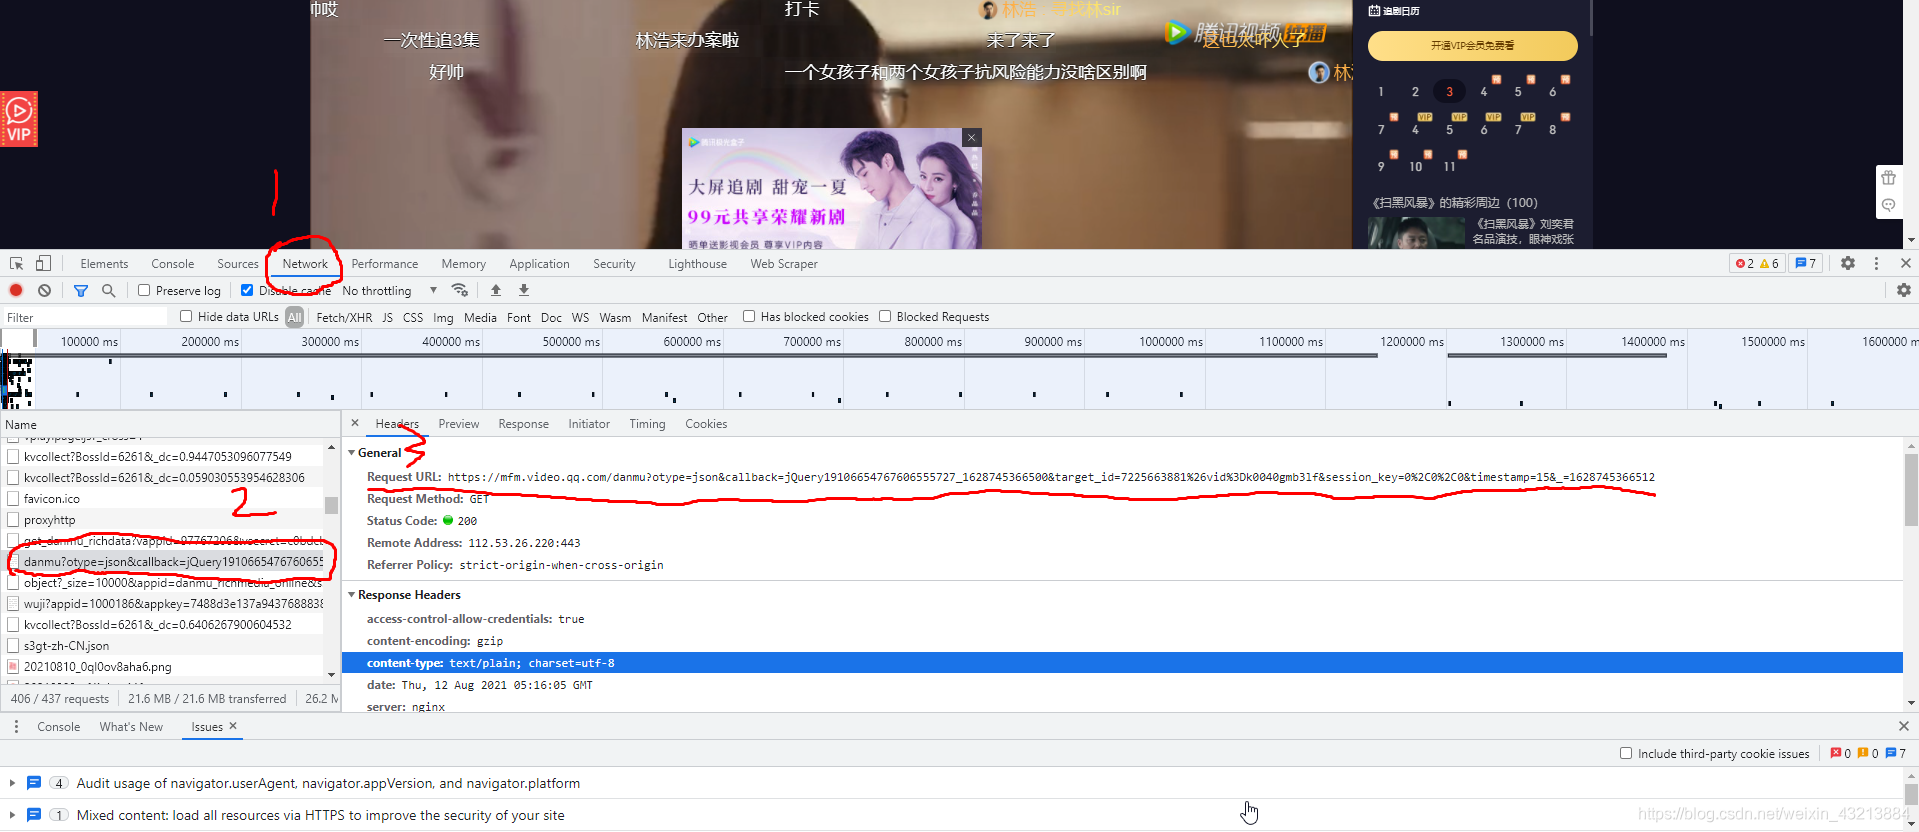
Task: Activate the inspect element picker icon
Action: point(16,263)
